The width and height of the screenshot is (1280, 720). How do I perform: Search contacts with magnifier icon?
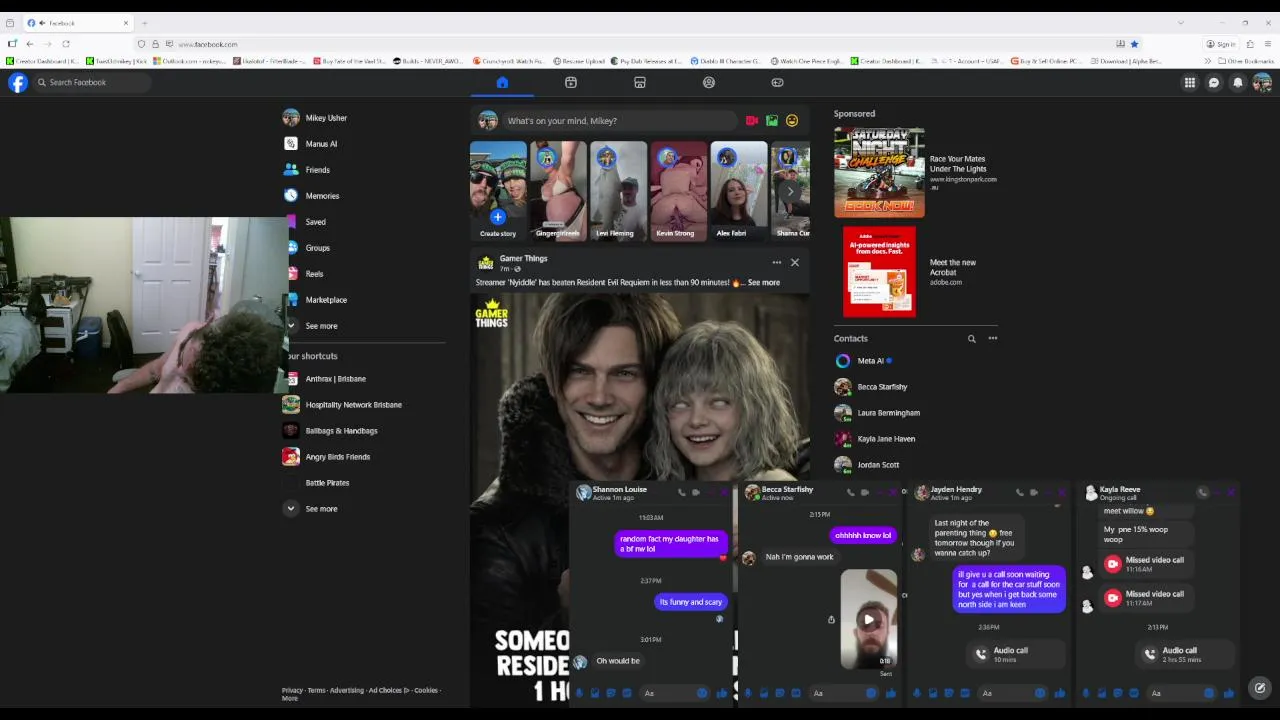971,339
